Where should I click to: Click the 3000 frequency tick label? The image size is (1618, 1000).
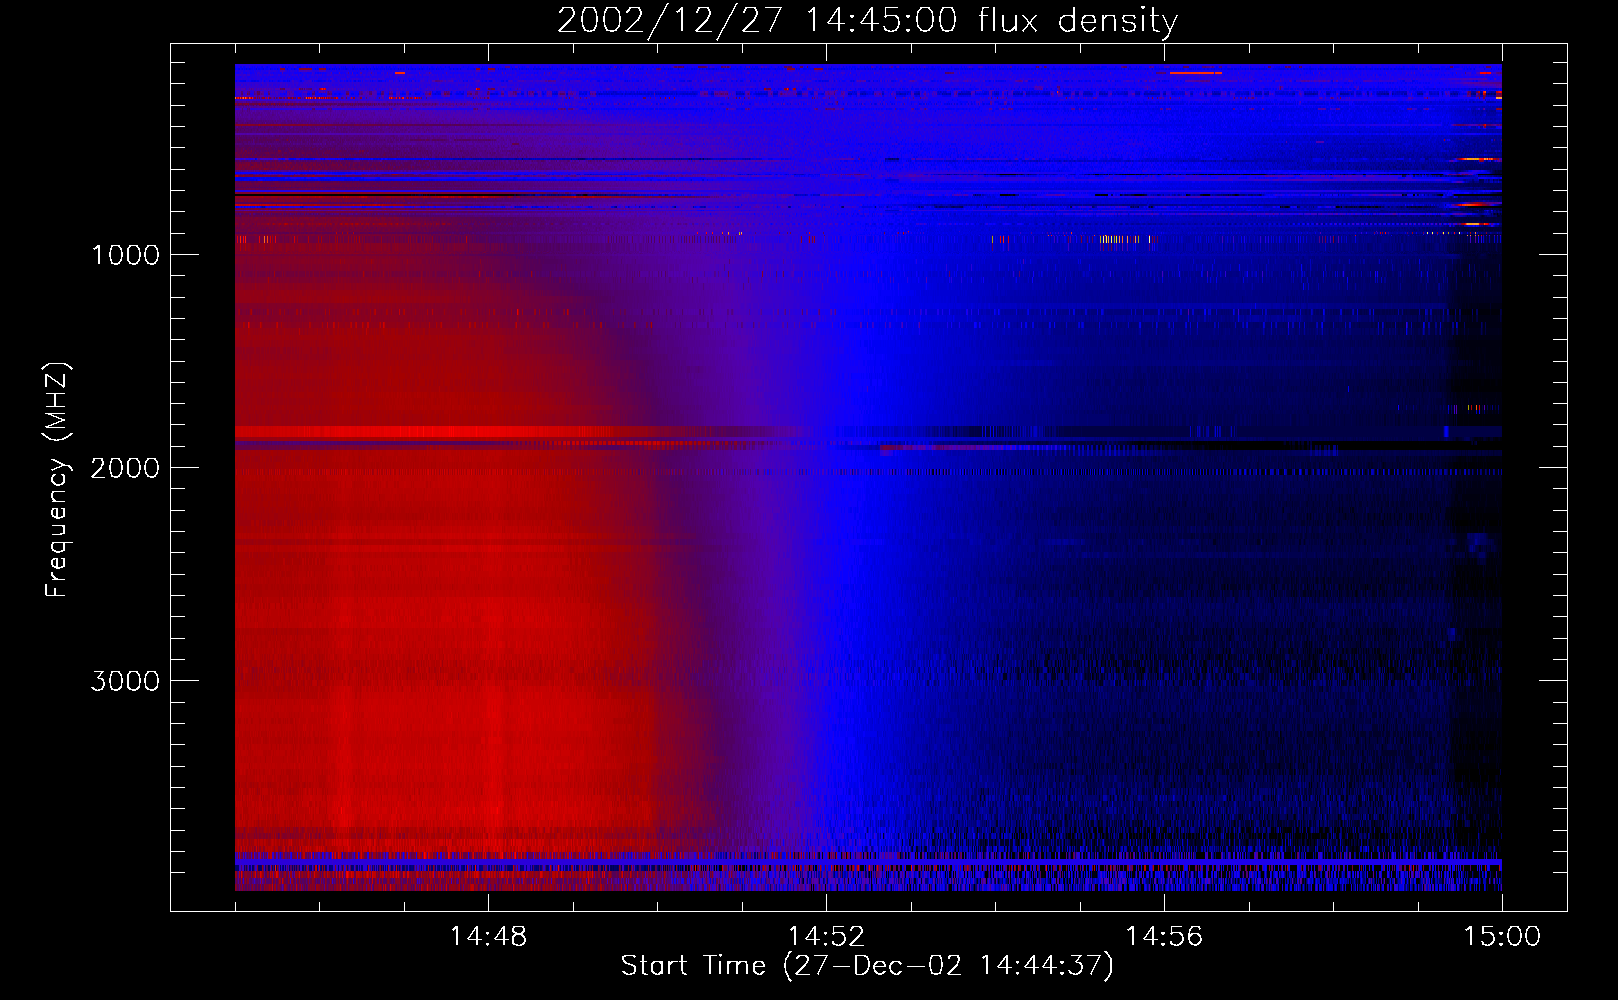coord(125,681)
